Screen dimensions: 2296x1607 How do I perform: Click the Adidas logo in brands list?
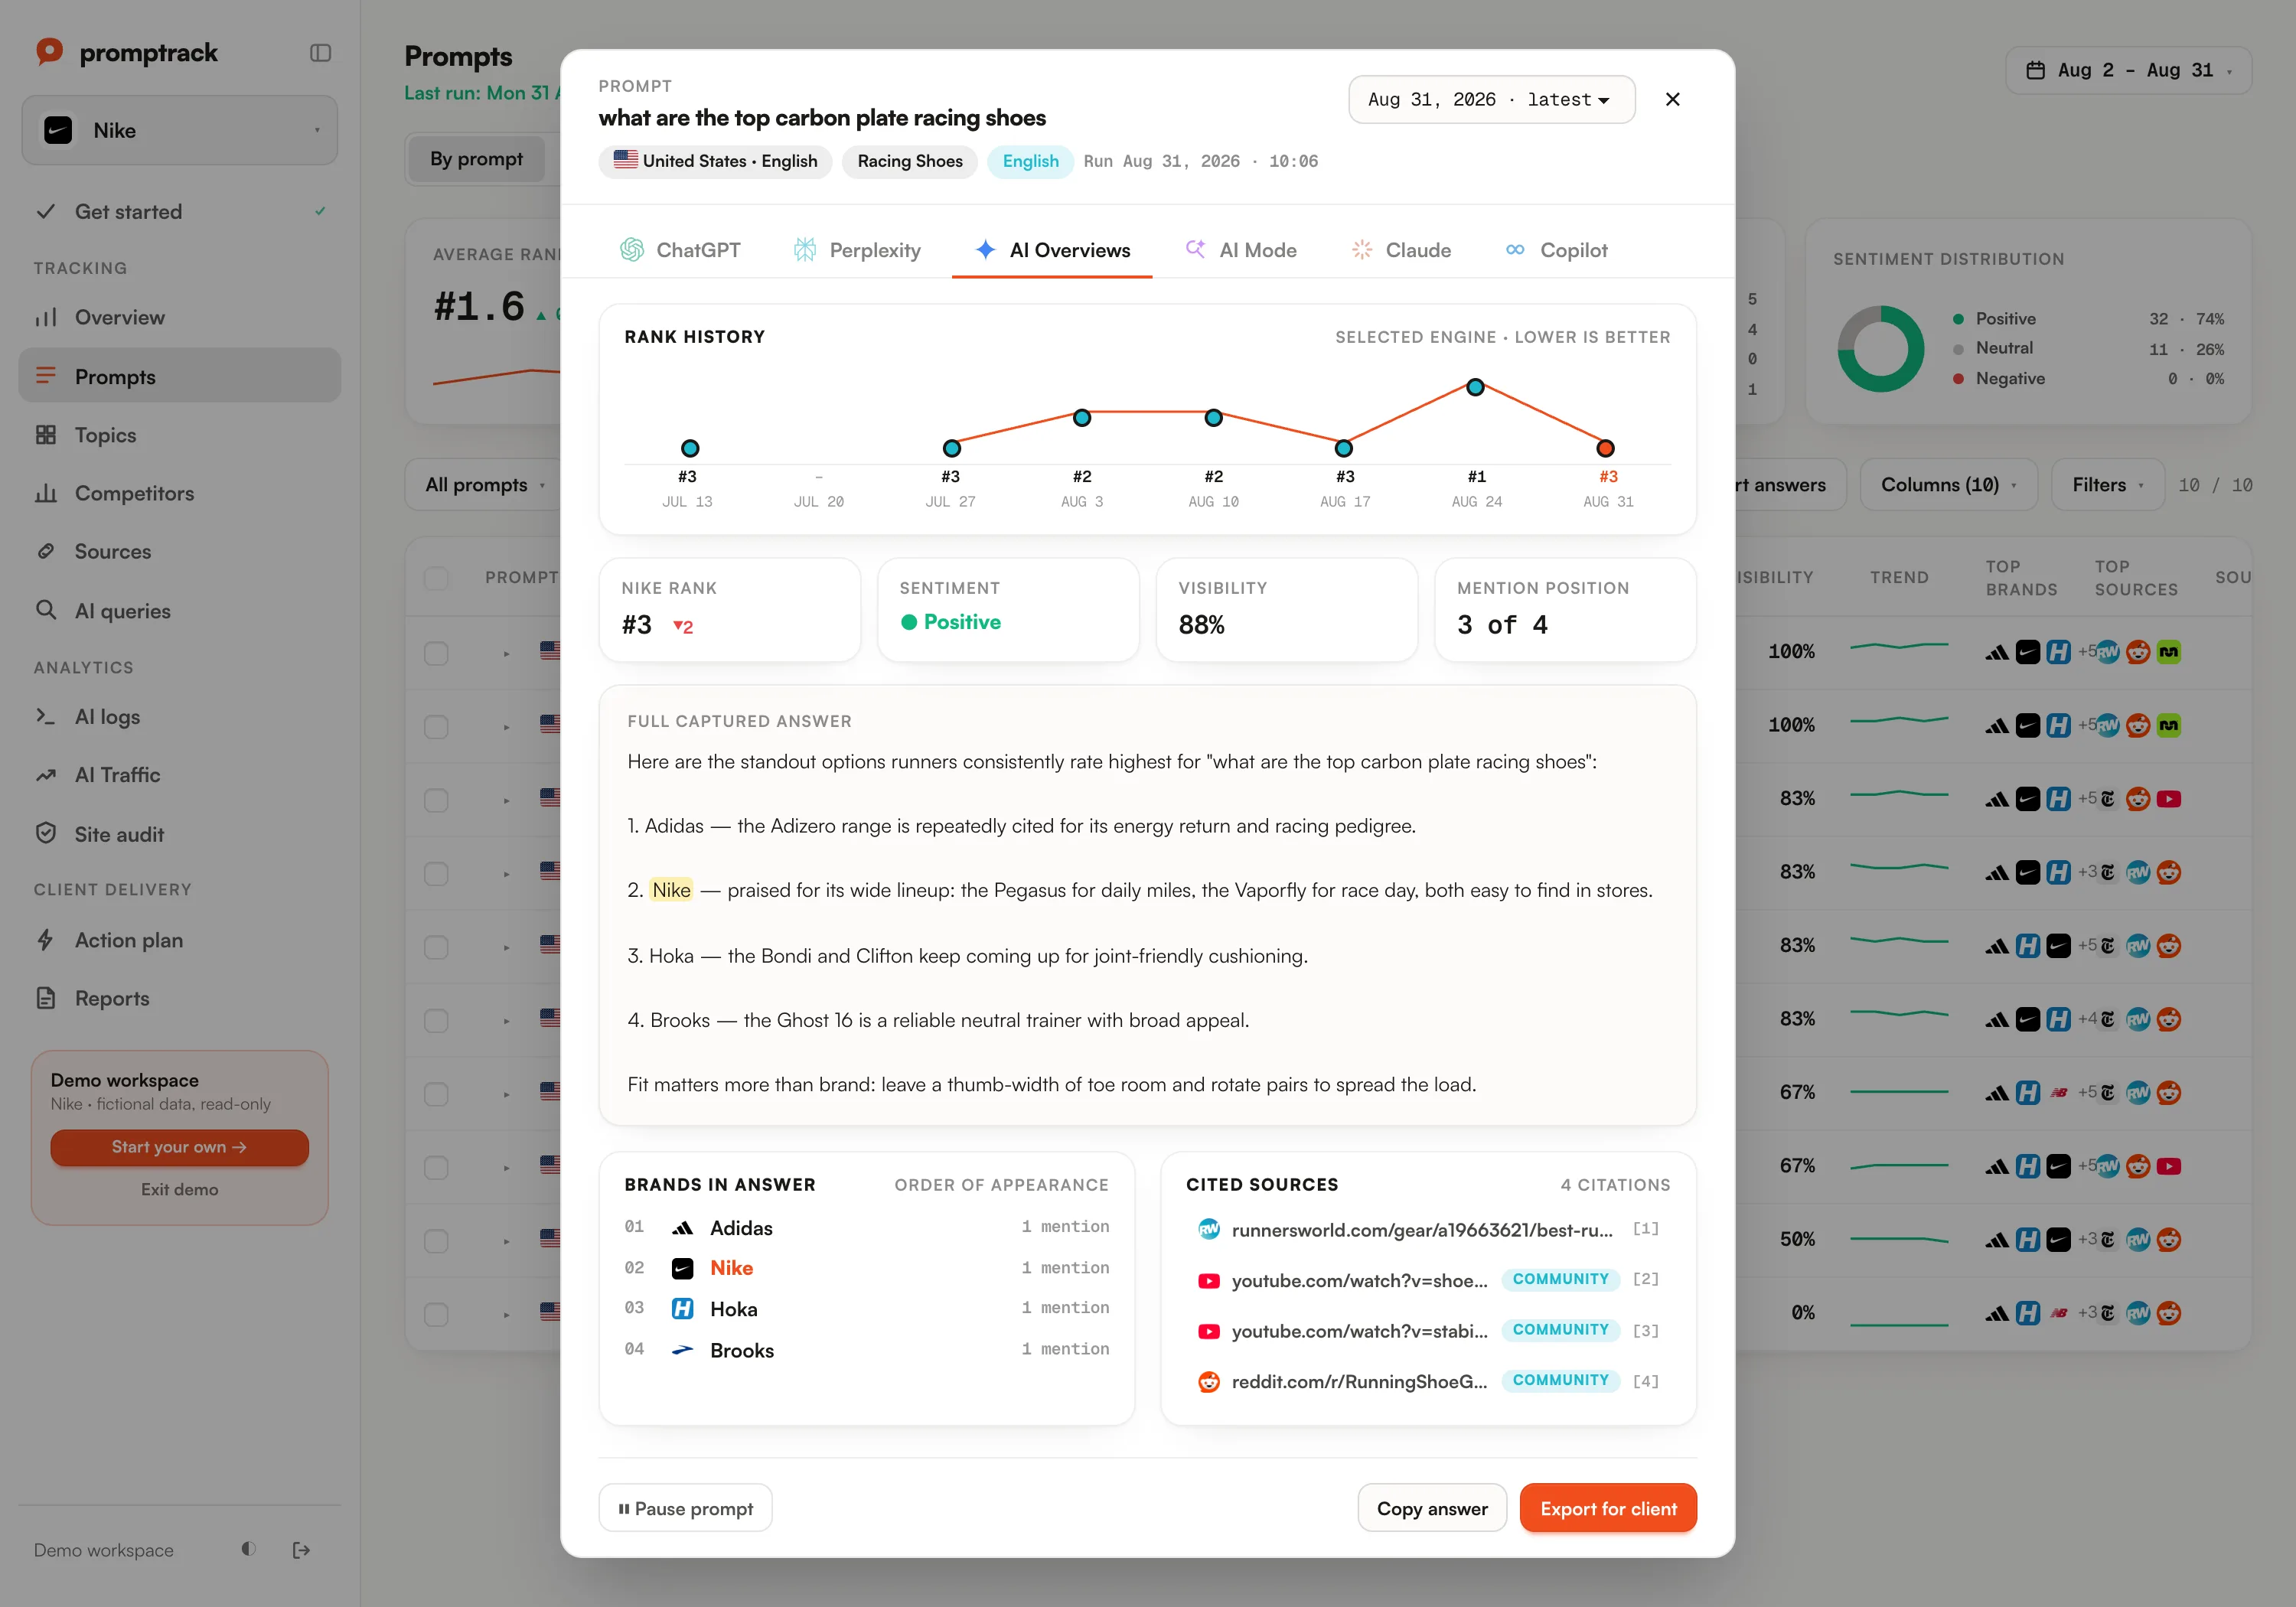[x=683, y=1227]
